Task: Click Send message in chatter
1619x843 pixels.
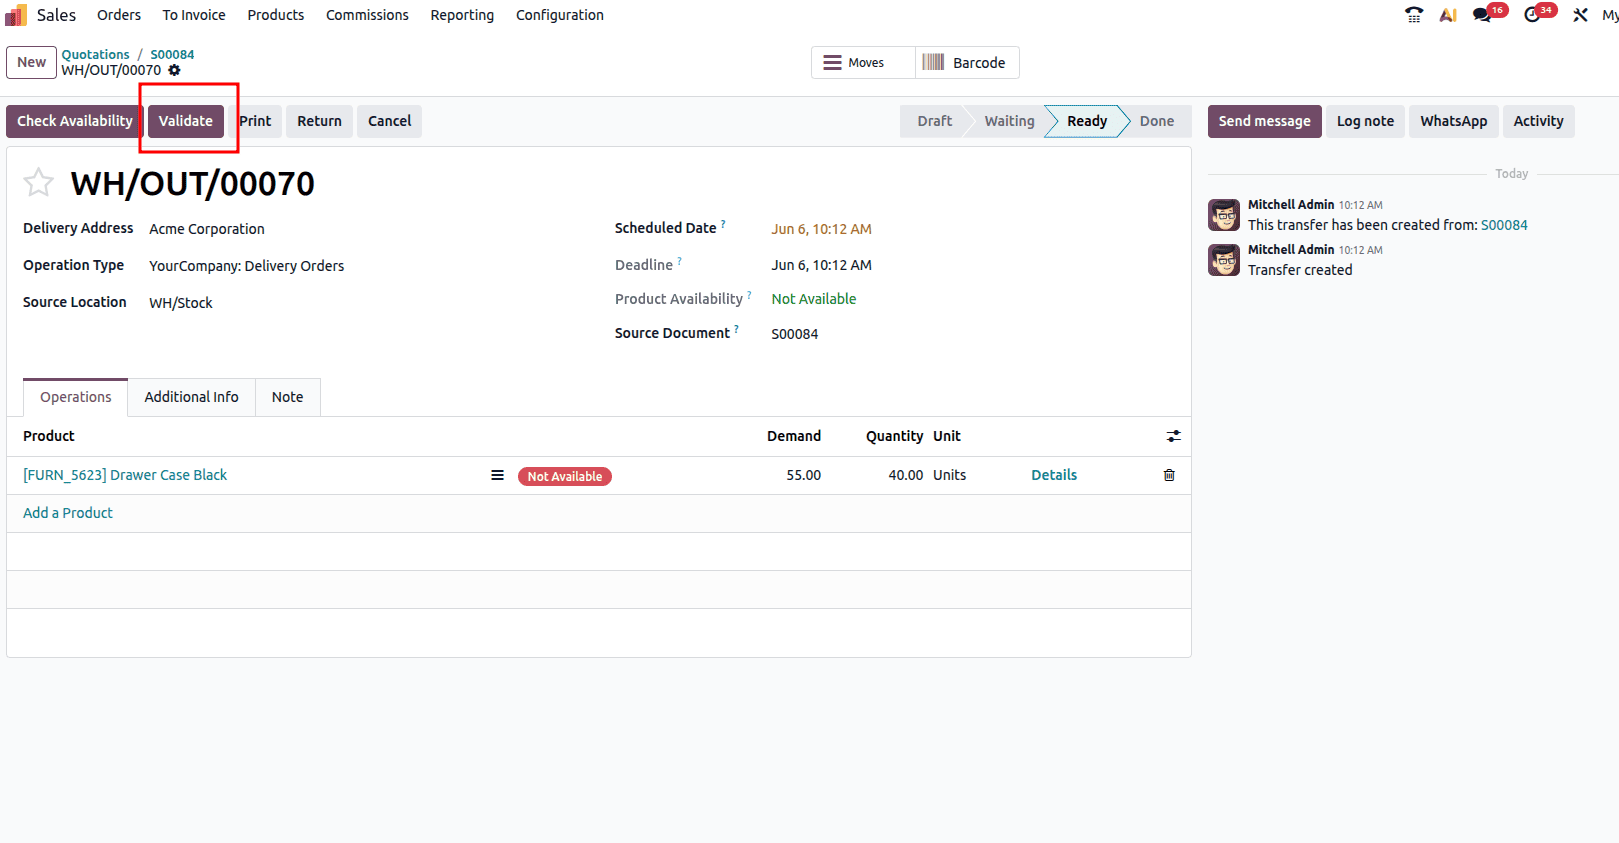Action: tap(1264, 121)
